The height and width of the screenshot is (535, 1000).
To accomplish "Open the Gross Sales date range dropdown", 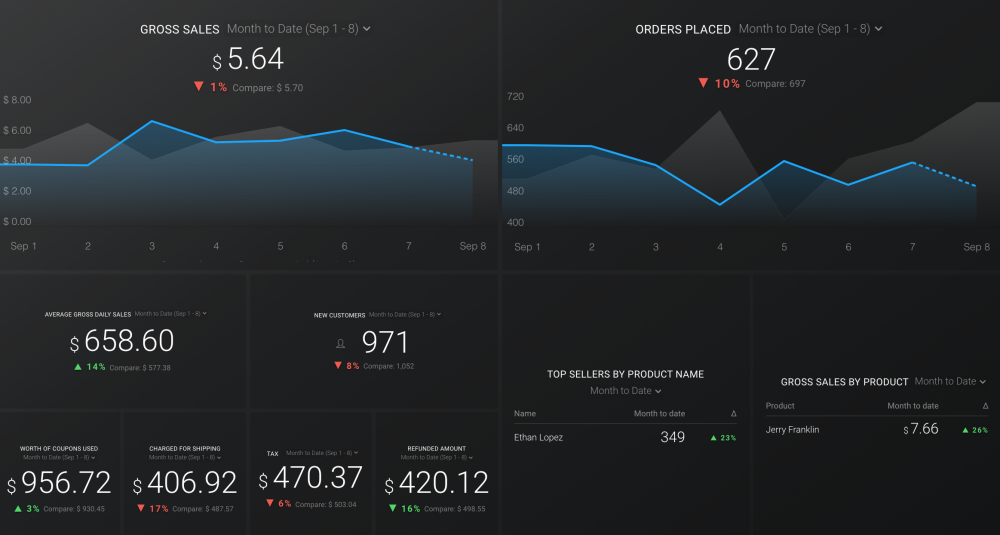I will (x=299, y=29).
